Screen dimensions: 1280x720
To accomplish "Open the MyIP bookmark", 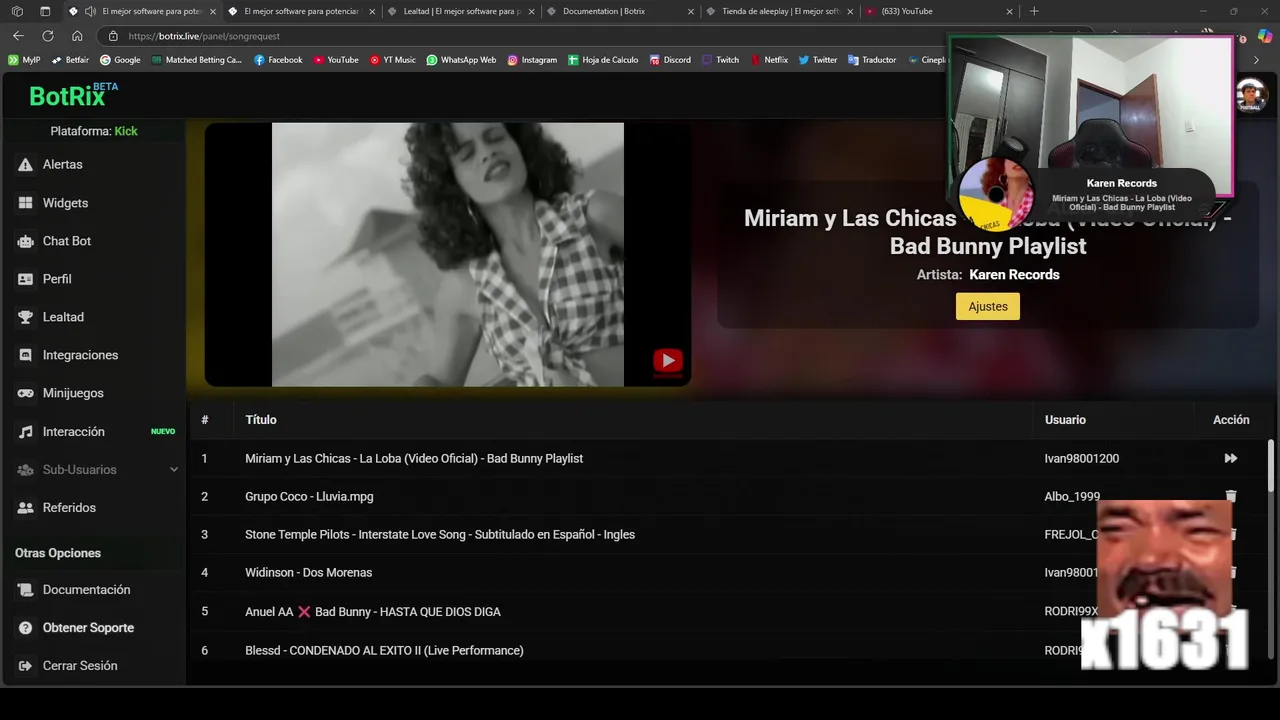I will [x=24, y=60].
